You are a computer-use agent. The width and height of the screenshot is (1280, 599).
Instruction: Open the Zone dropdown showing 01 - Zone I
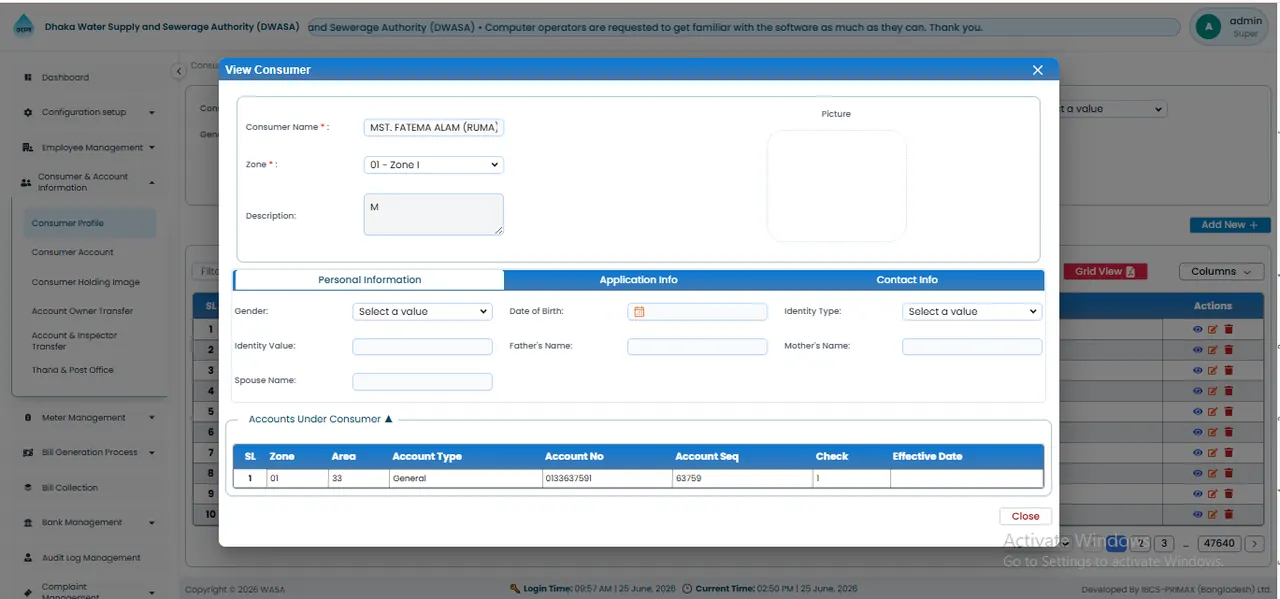pos(433,165)
